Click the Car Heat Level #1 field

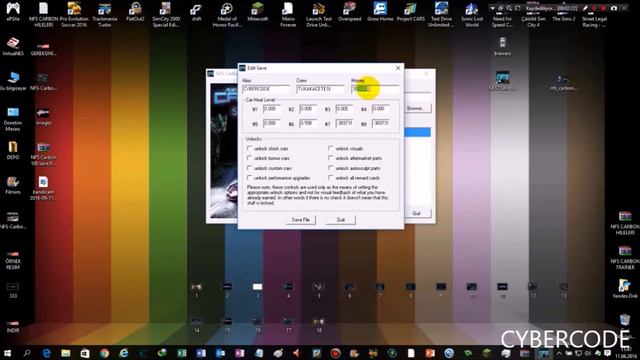pyautogui.click(x=272, y=109)
